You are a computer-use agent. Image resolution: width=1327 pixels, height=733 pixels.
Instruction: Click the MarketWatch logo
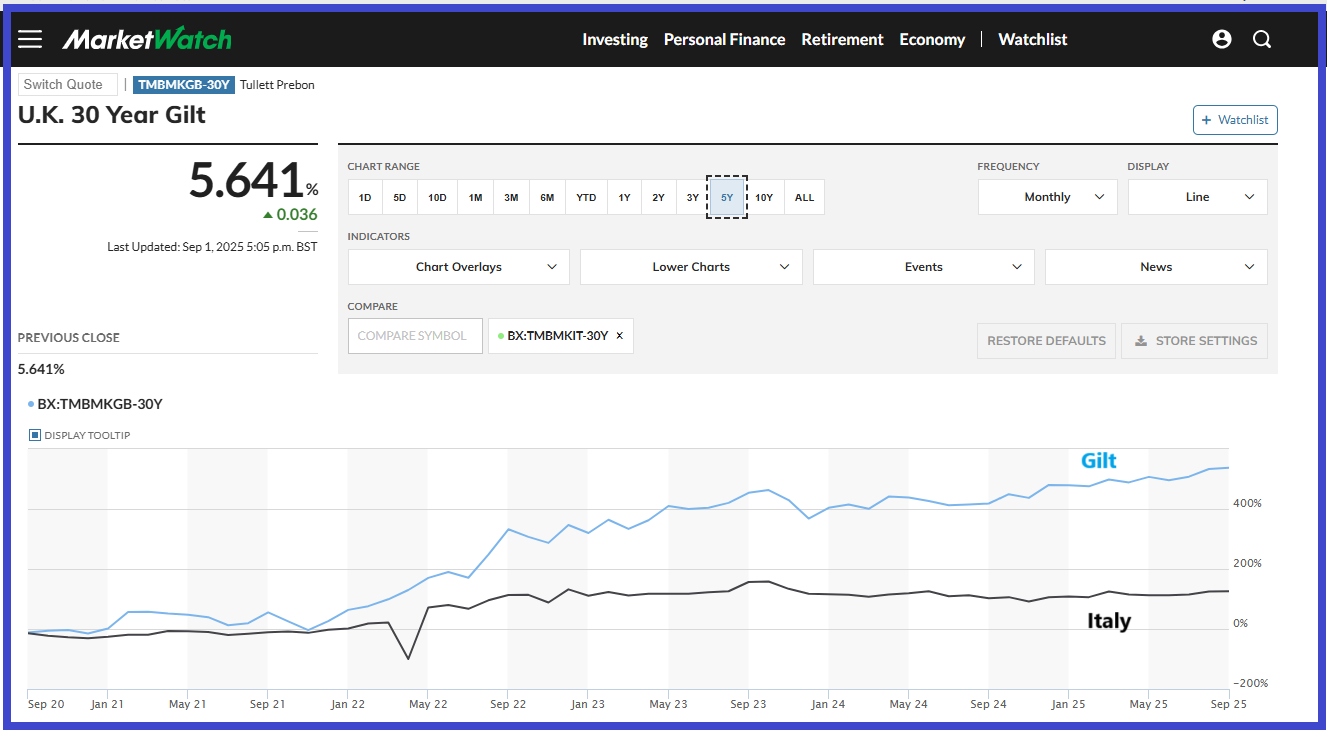pos(147,39)
